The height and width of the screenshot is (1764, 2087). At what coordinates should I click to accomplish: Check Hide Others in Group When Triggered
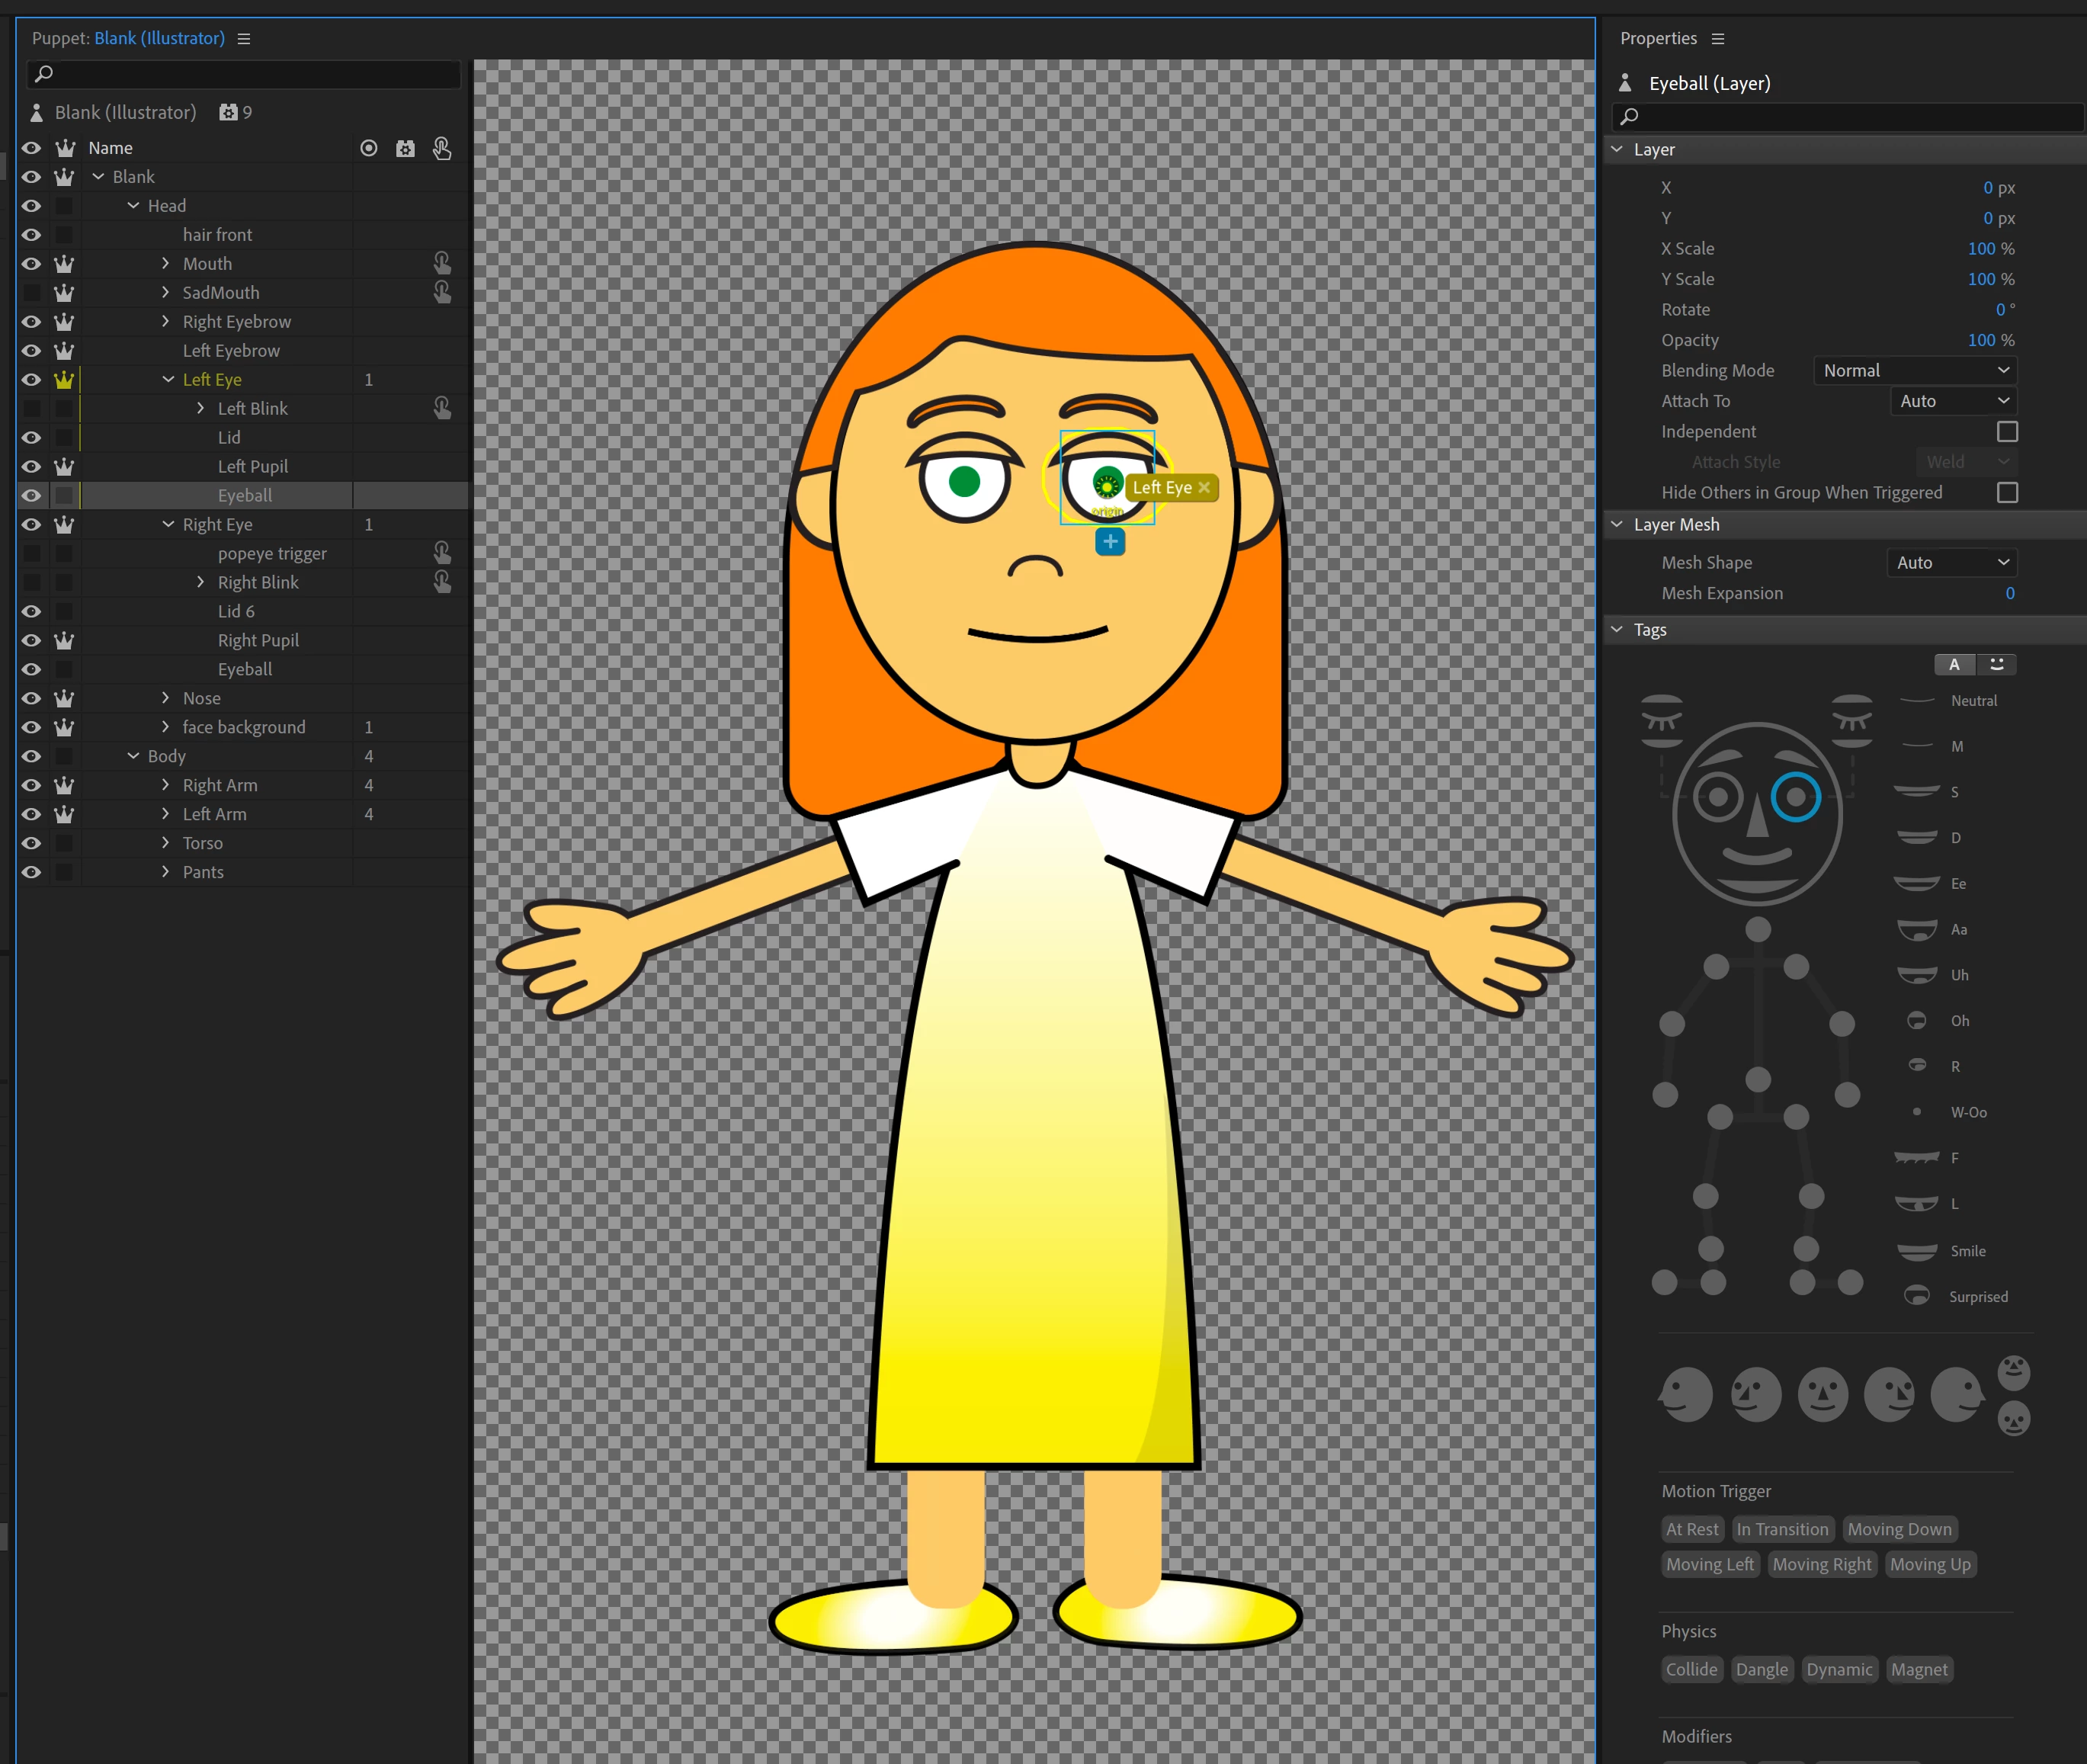click(x=2006, y=493)
